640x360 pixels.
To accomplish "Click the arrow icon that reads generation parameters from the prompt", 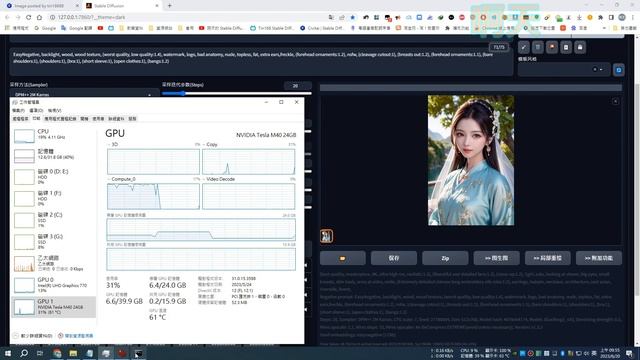I will pos(524,47).
